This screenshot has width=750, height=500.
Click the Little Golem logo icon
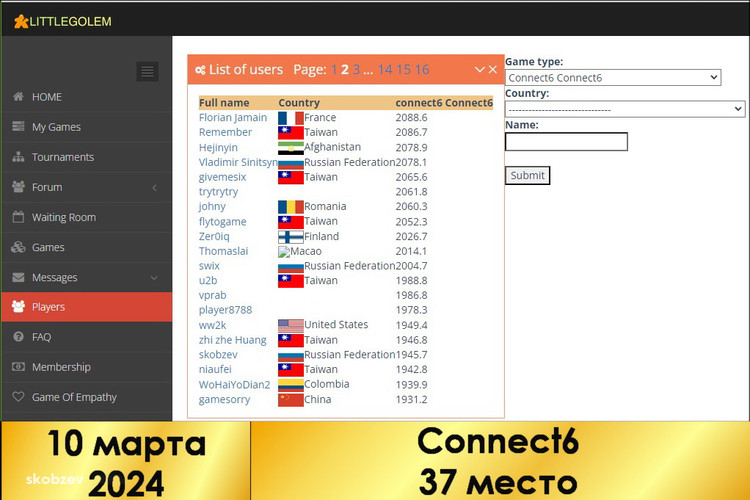[20, 21]
